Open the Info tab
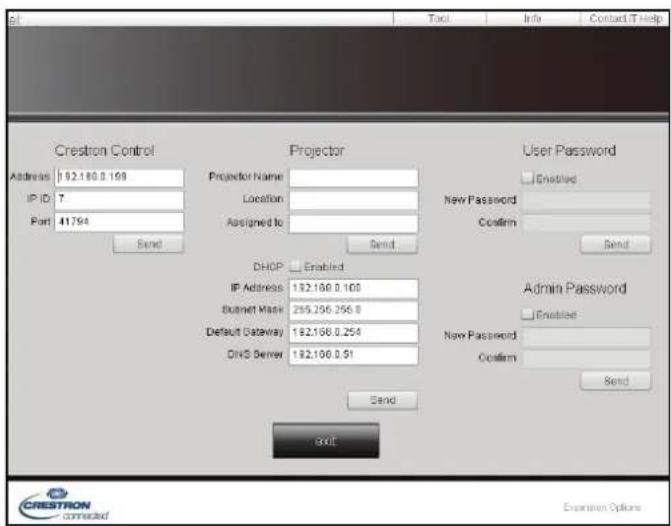671x526 pixels. point(533,19)
